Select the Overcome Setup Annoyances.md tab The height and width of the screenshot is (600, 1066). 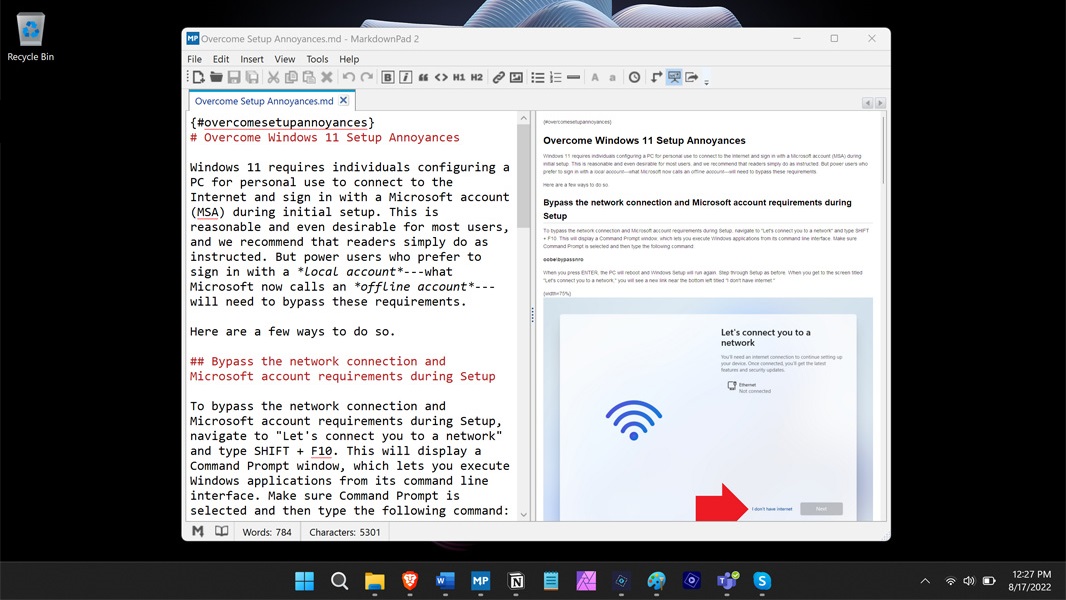(263, 101)
